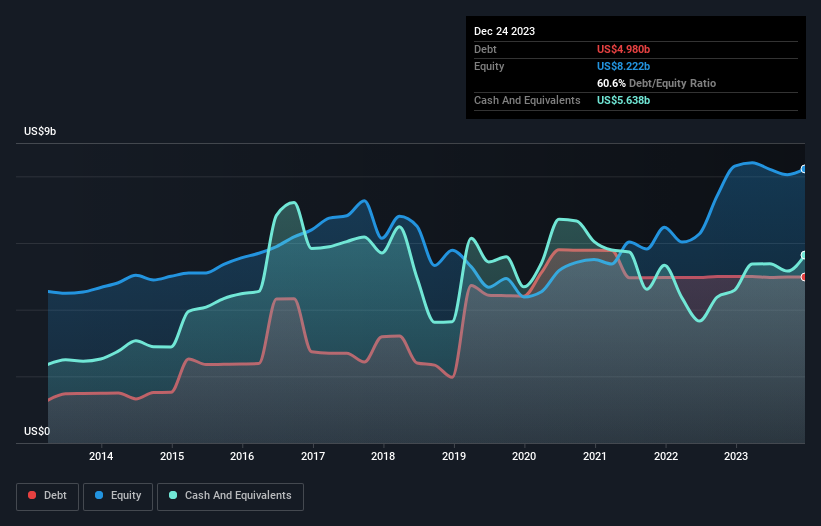821x526 pixels.
Task: Click the US$9b y-axis label
Action: 40,131
